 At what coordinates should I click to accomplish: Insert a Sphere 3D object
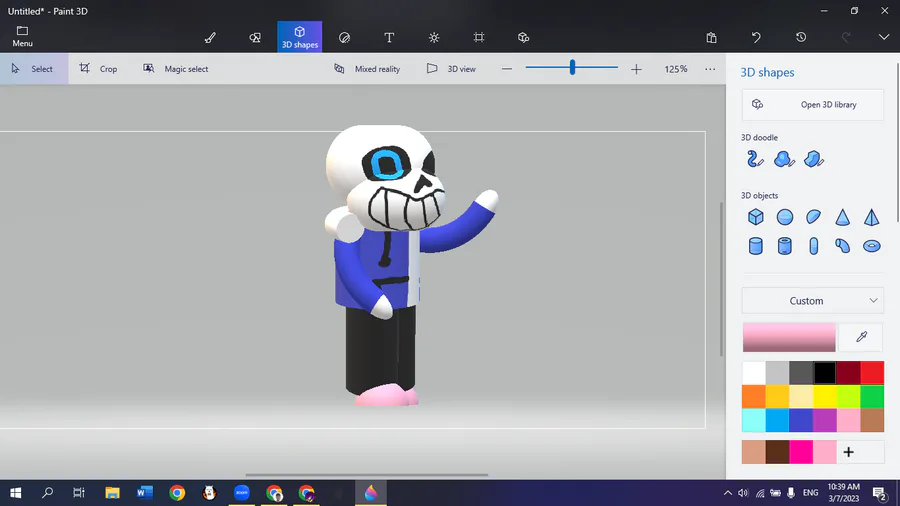[x=785, y=217]
